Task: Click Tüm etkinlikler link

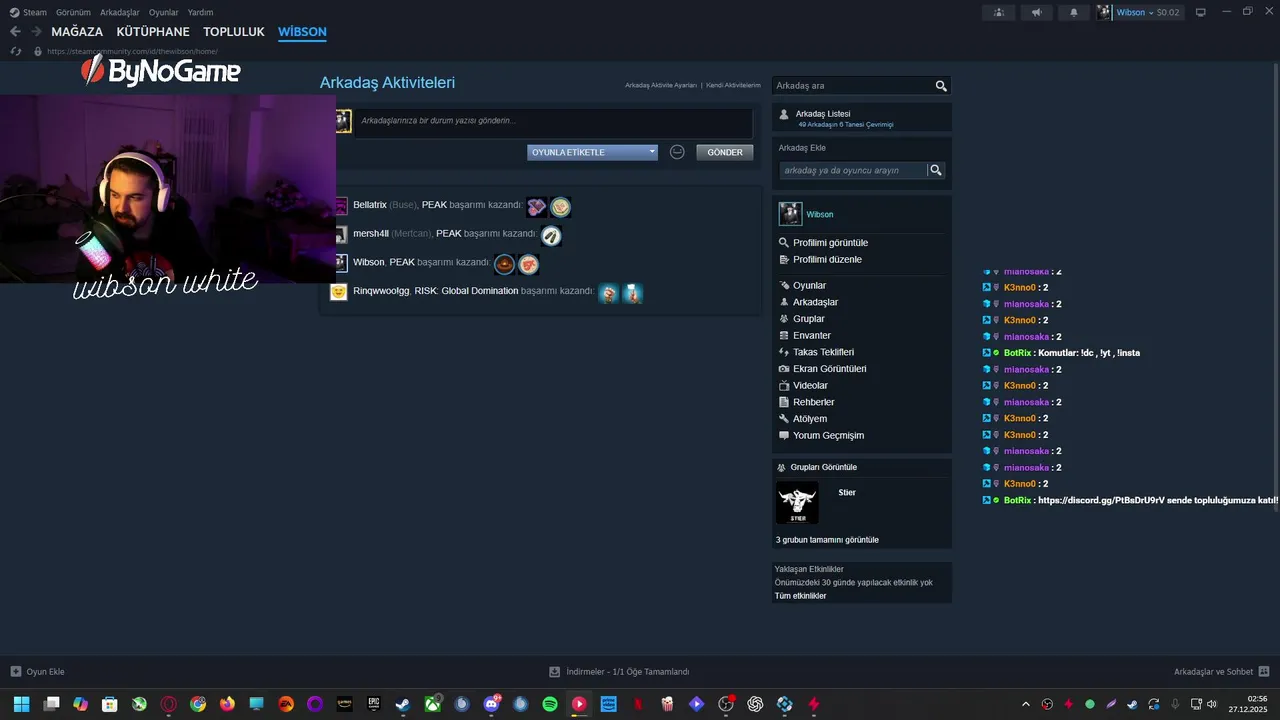Action: point(800,596)
